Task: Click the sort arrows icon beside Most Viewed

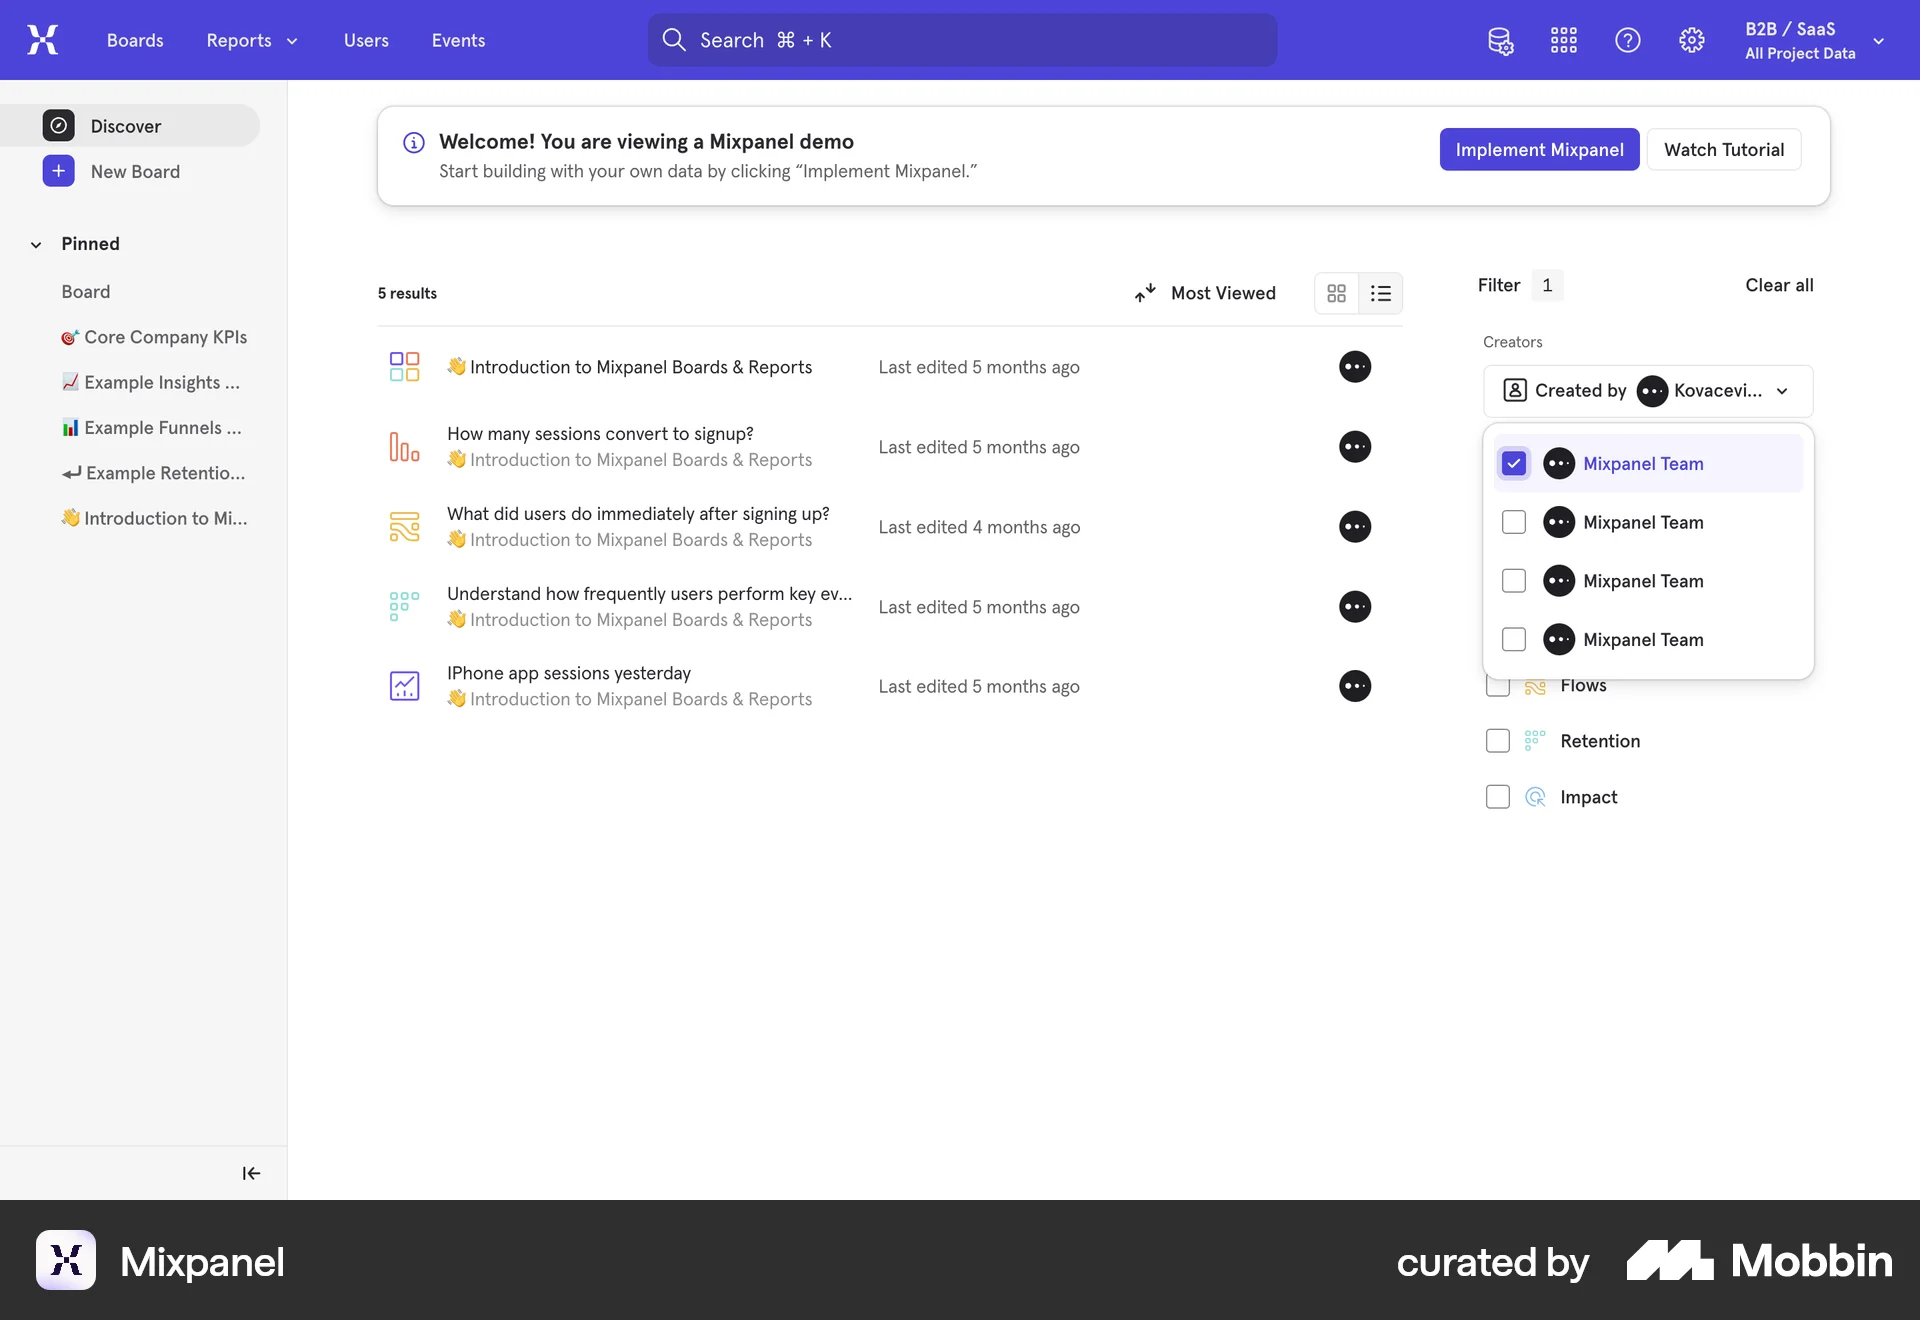Action: [x=1145, y=293]
